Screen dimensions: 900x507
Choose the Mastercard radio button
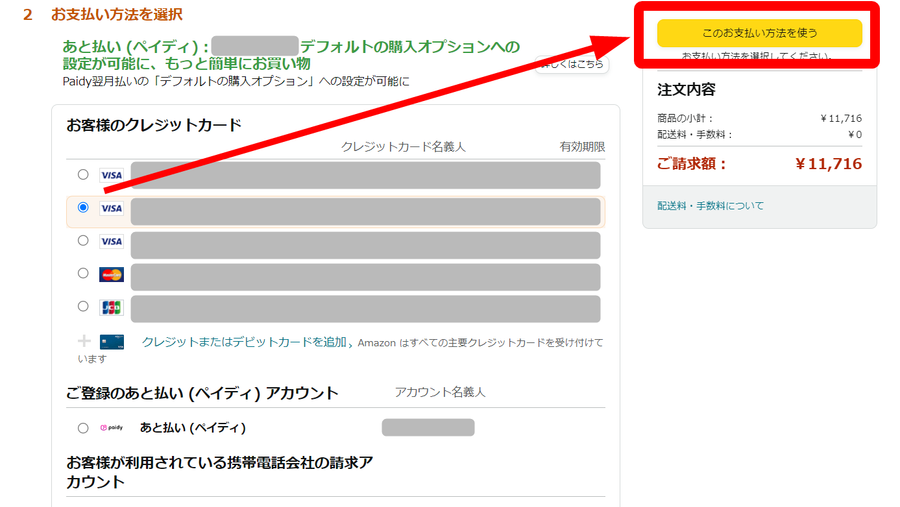pos(83,273)
